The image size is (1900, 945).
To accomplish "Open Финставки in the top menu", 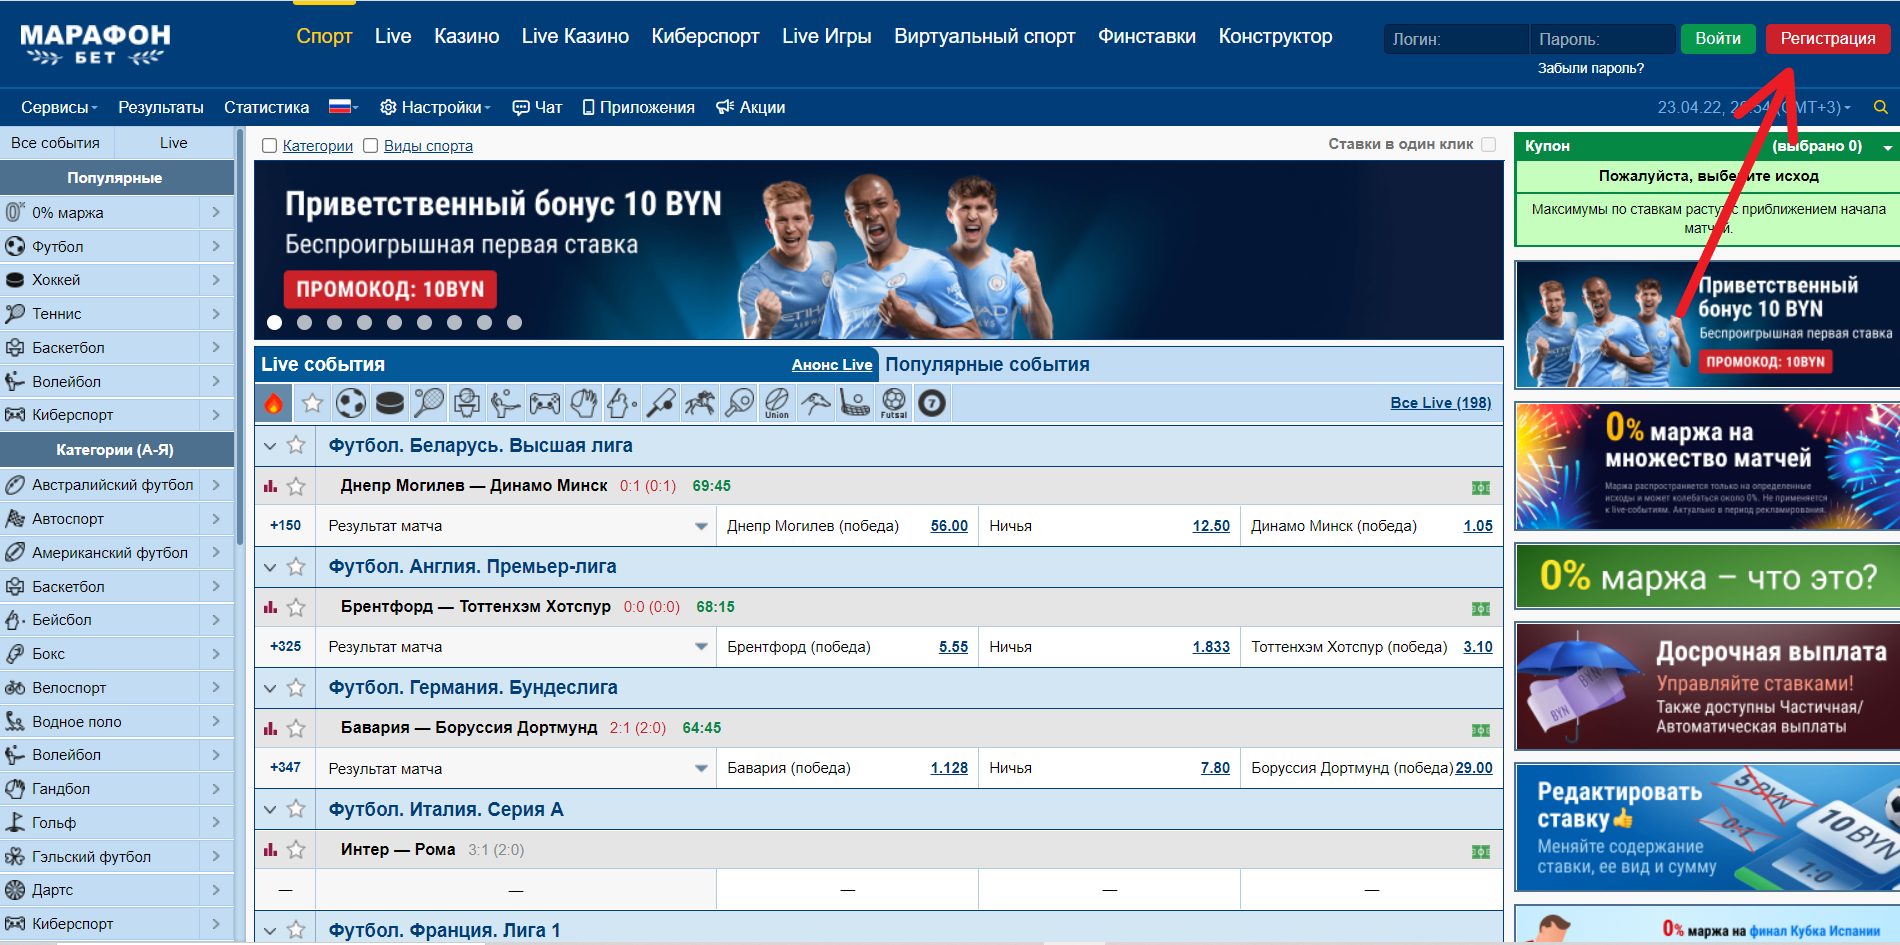I will click(1147, 36).
